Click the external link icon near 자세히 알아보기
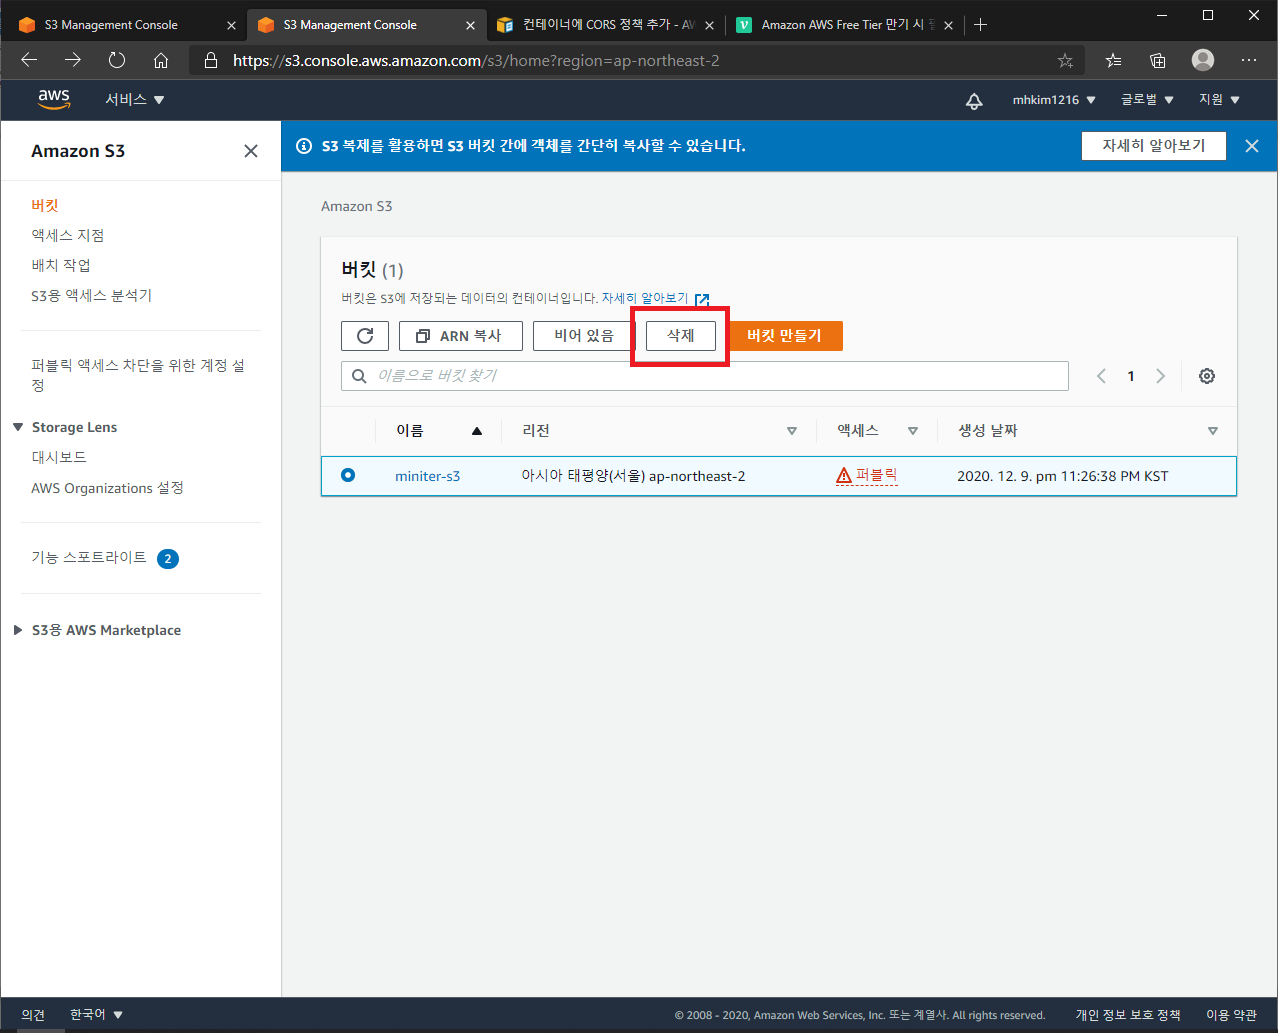The image size is (1278, 1034). (x=702, y=299)
